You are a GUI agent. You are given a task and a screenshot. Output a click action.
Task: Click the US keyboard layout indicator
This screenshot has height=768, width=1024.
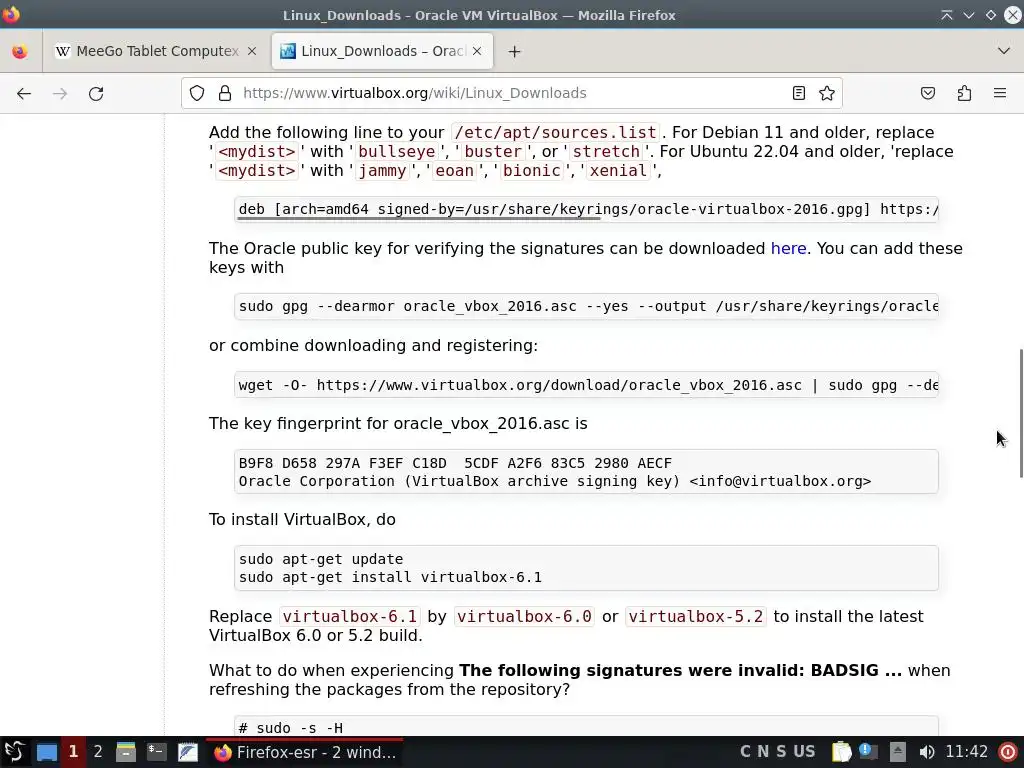[x=805, y=752]
